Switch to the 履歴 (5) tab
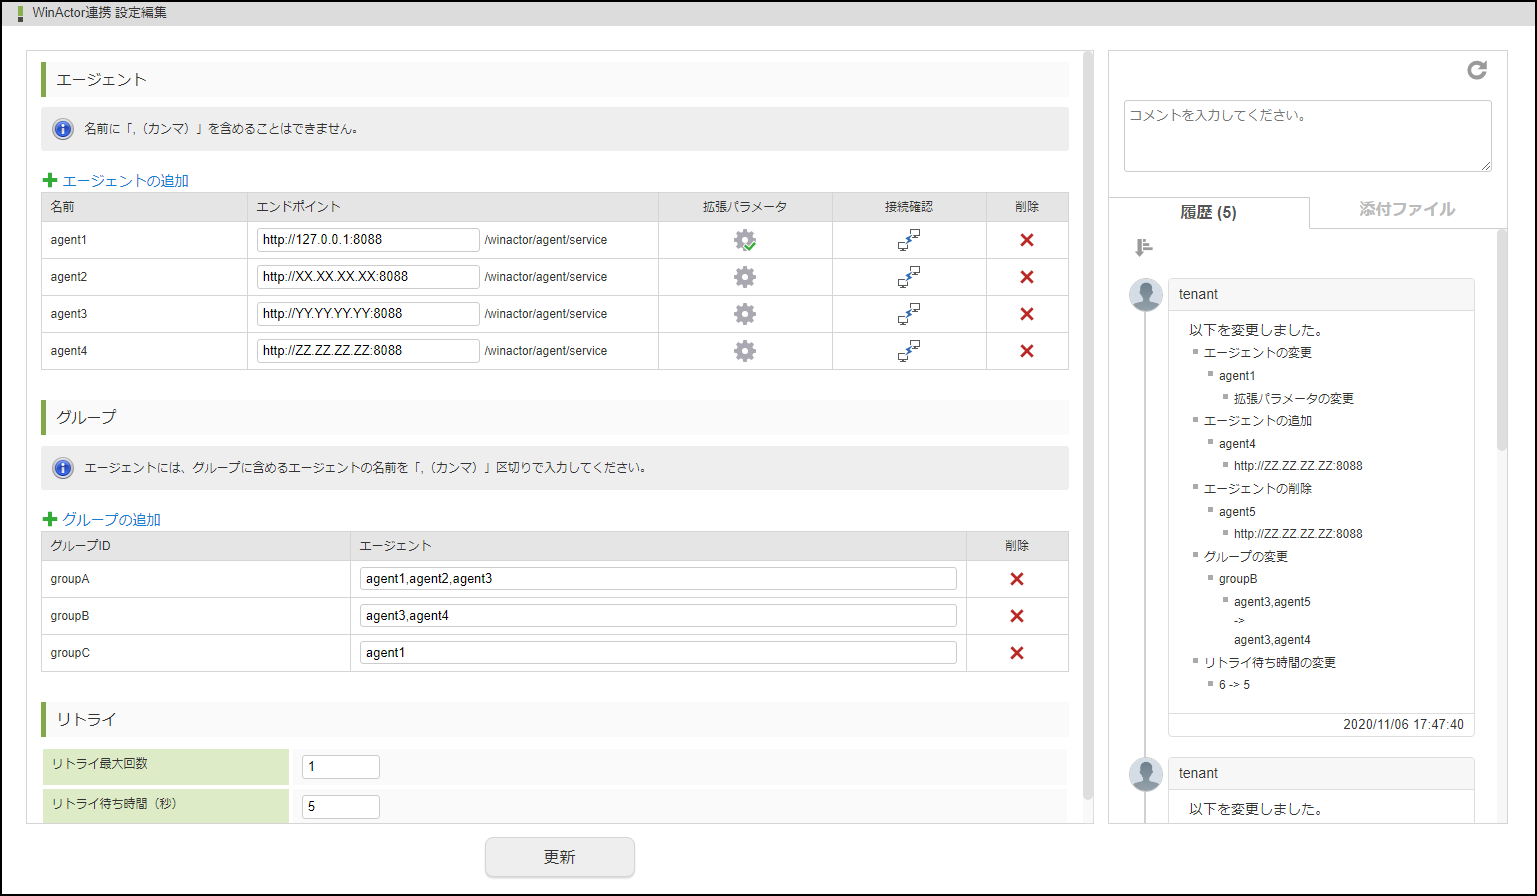Image resolution: width=1537 pixels, height=896 pixels. [1208, 212]
